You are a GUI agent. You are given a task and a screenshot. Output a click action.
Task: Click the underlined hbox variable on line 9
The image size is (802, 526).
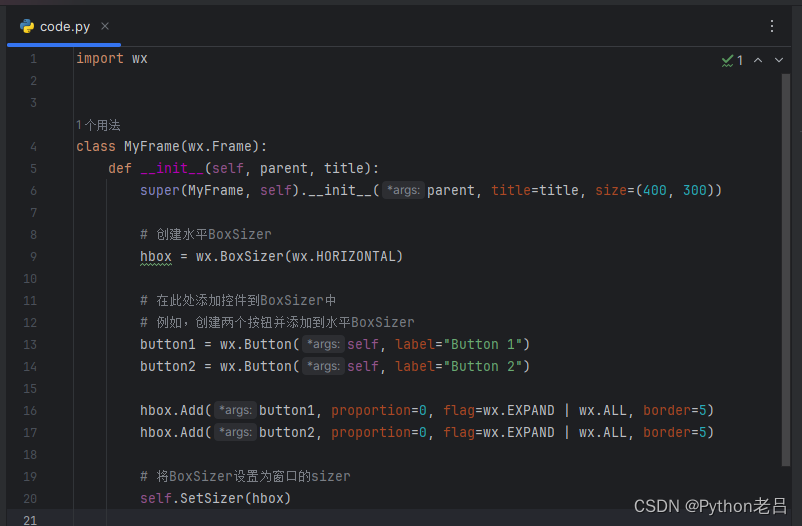point(156,256)
